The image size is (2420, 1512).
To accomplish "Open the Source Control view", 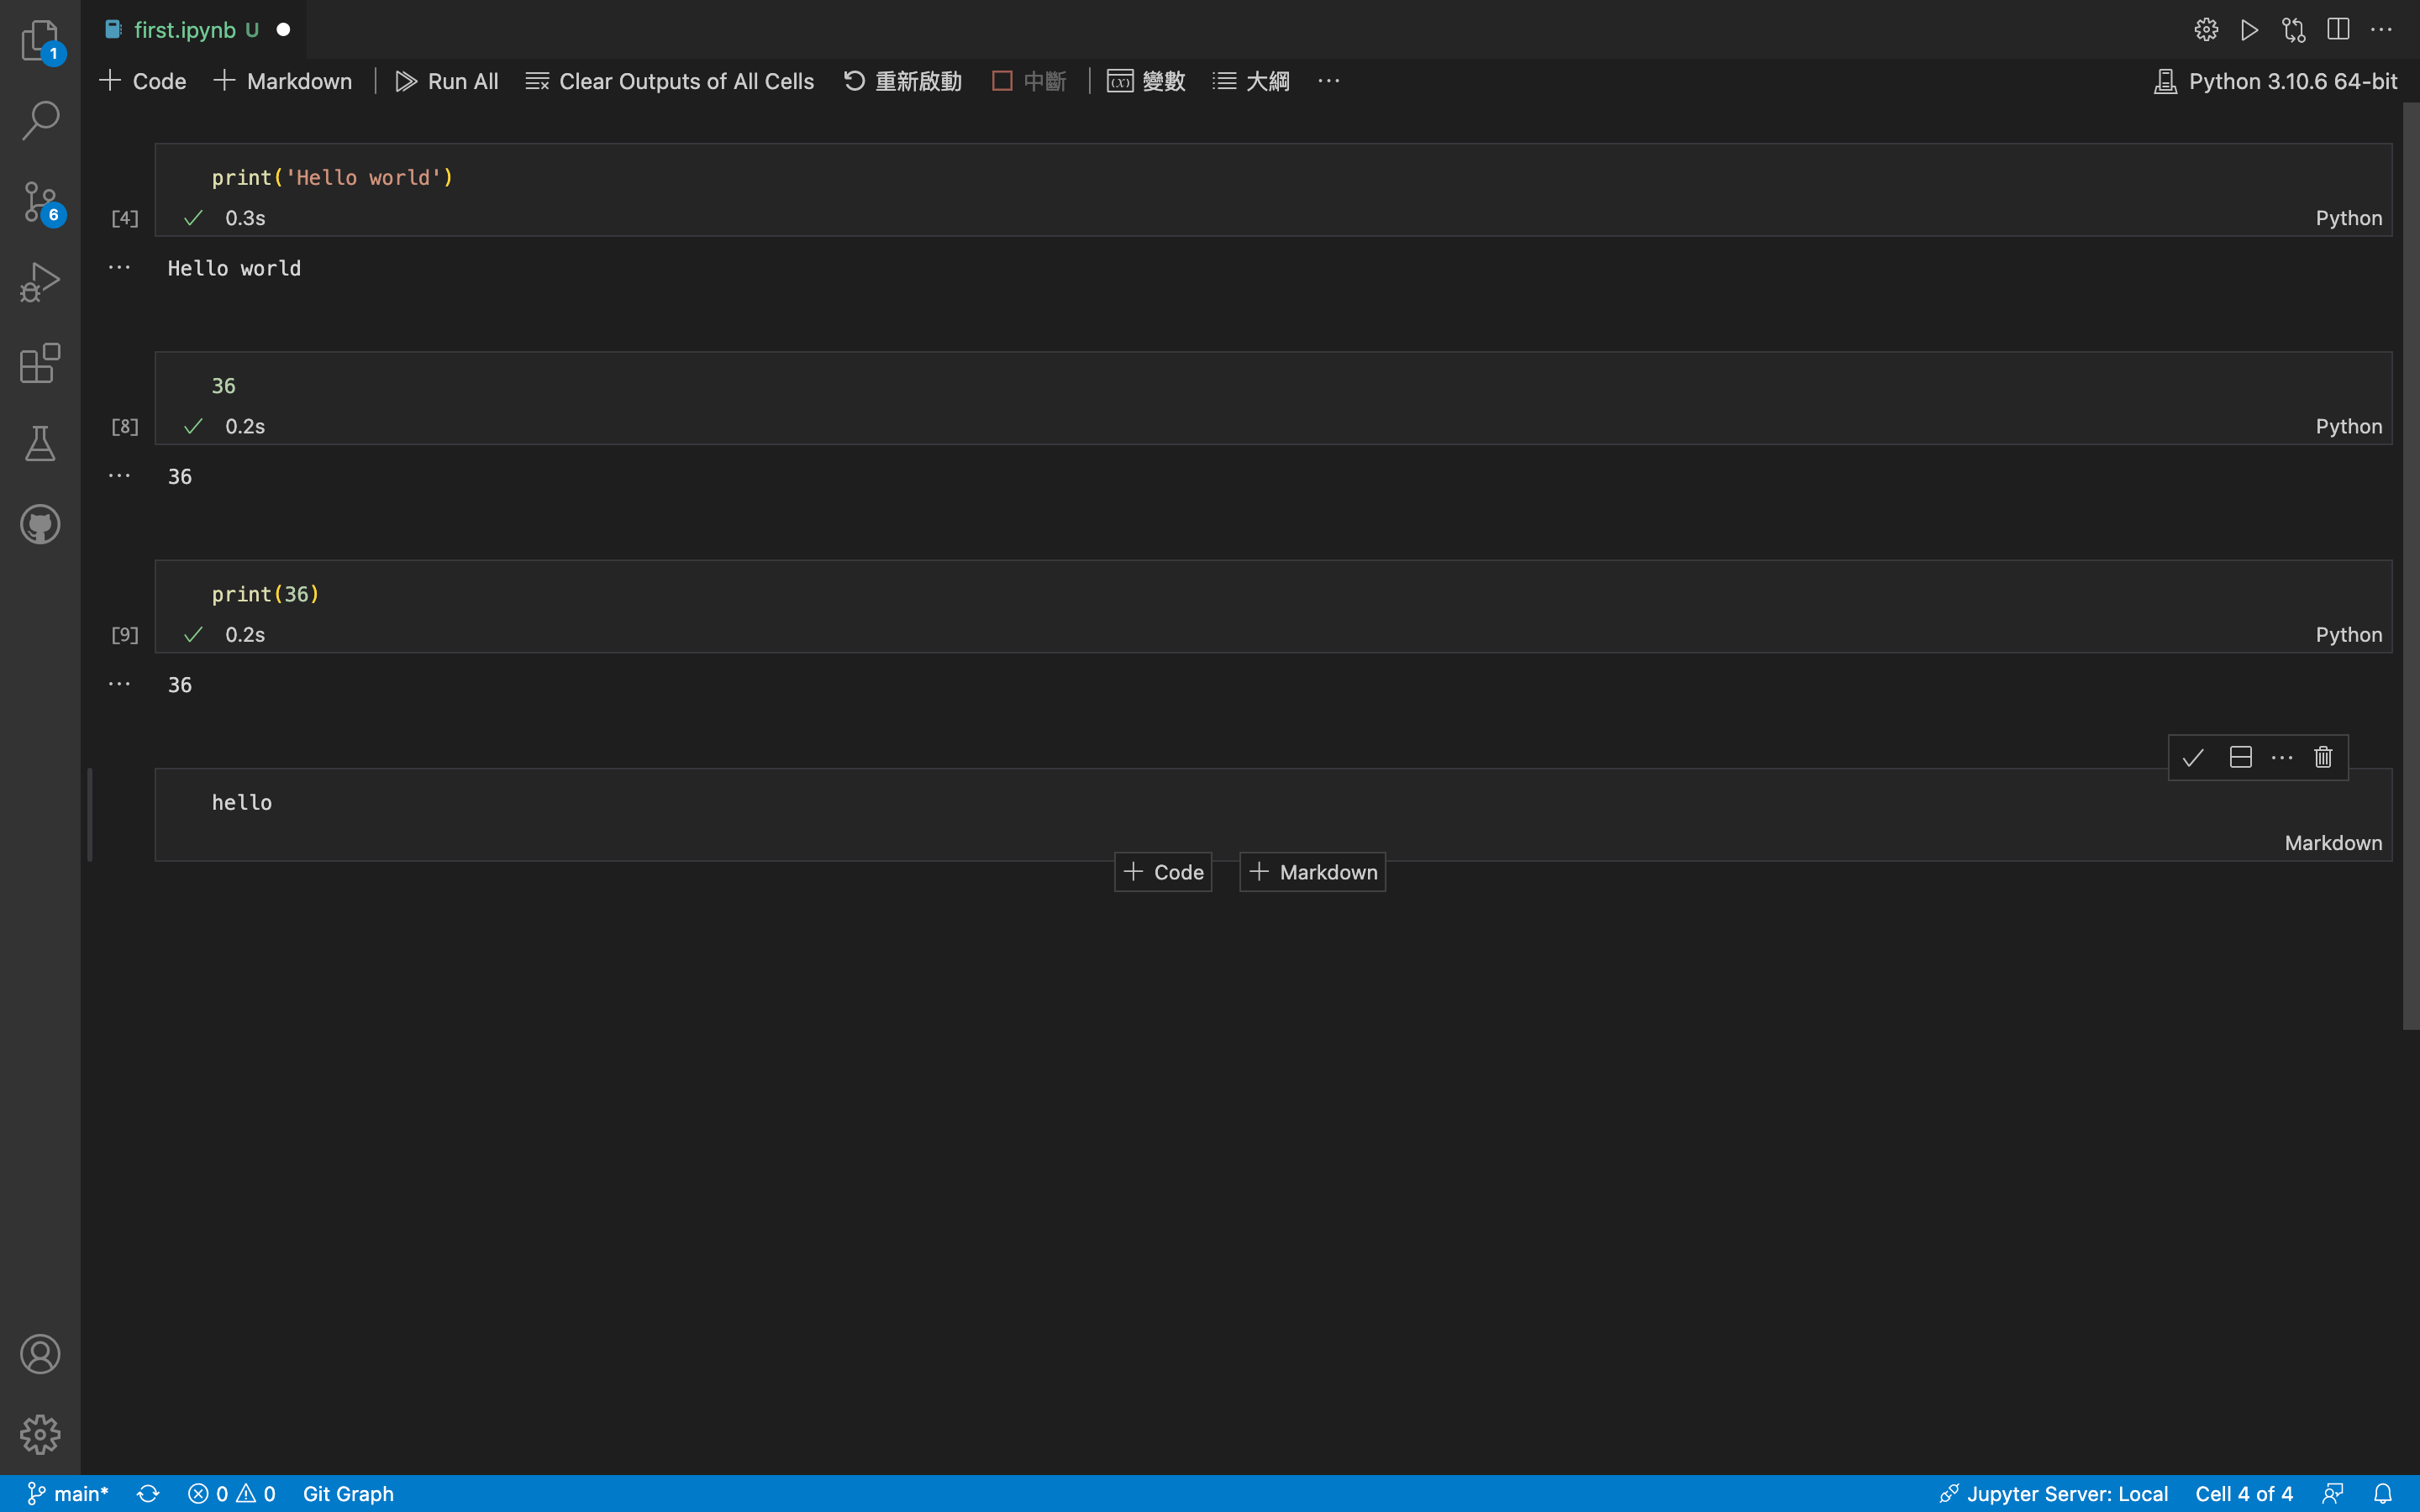I will click(x=40, y=202).
